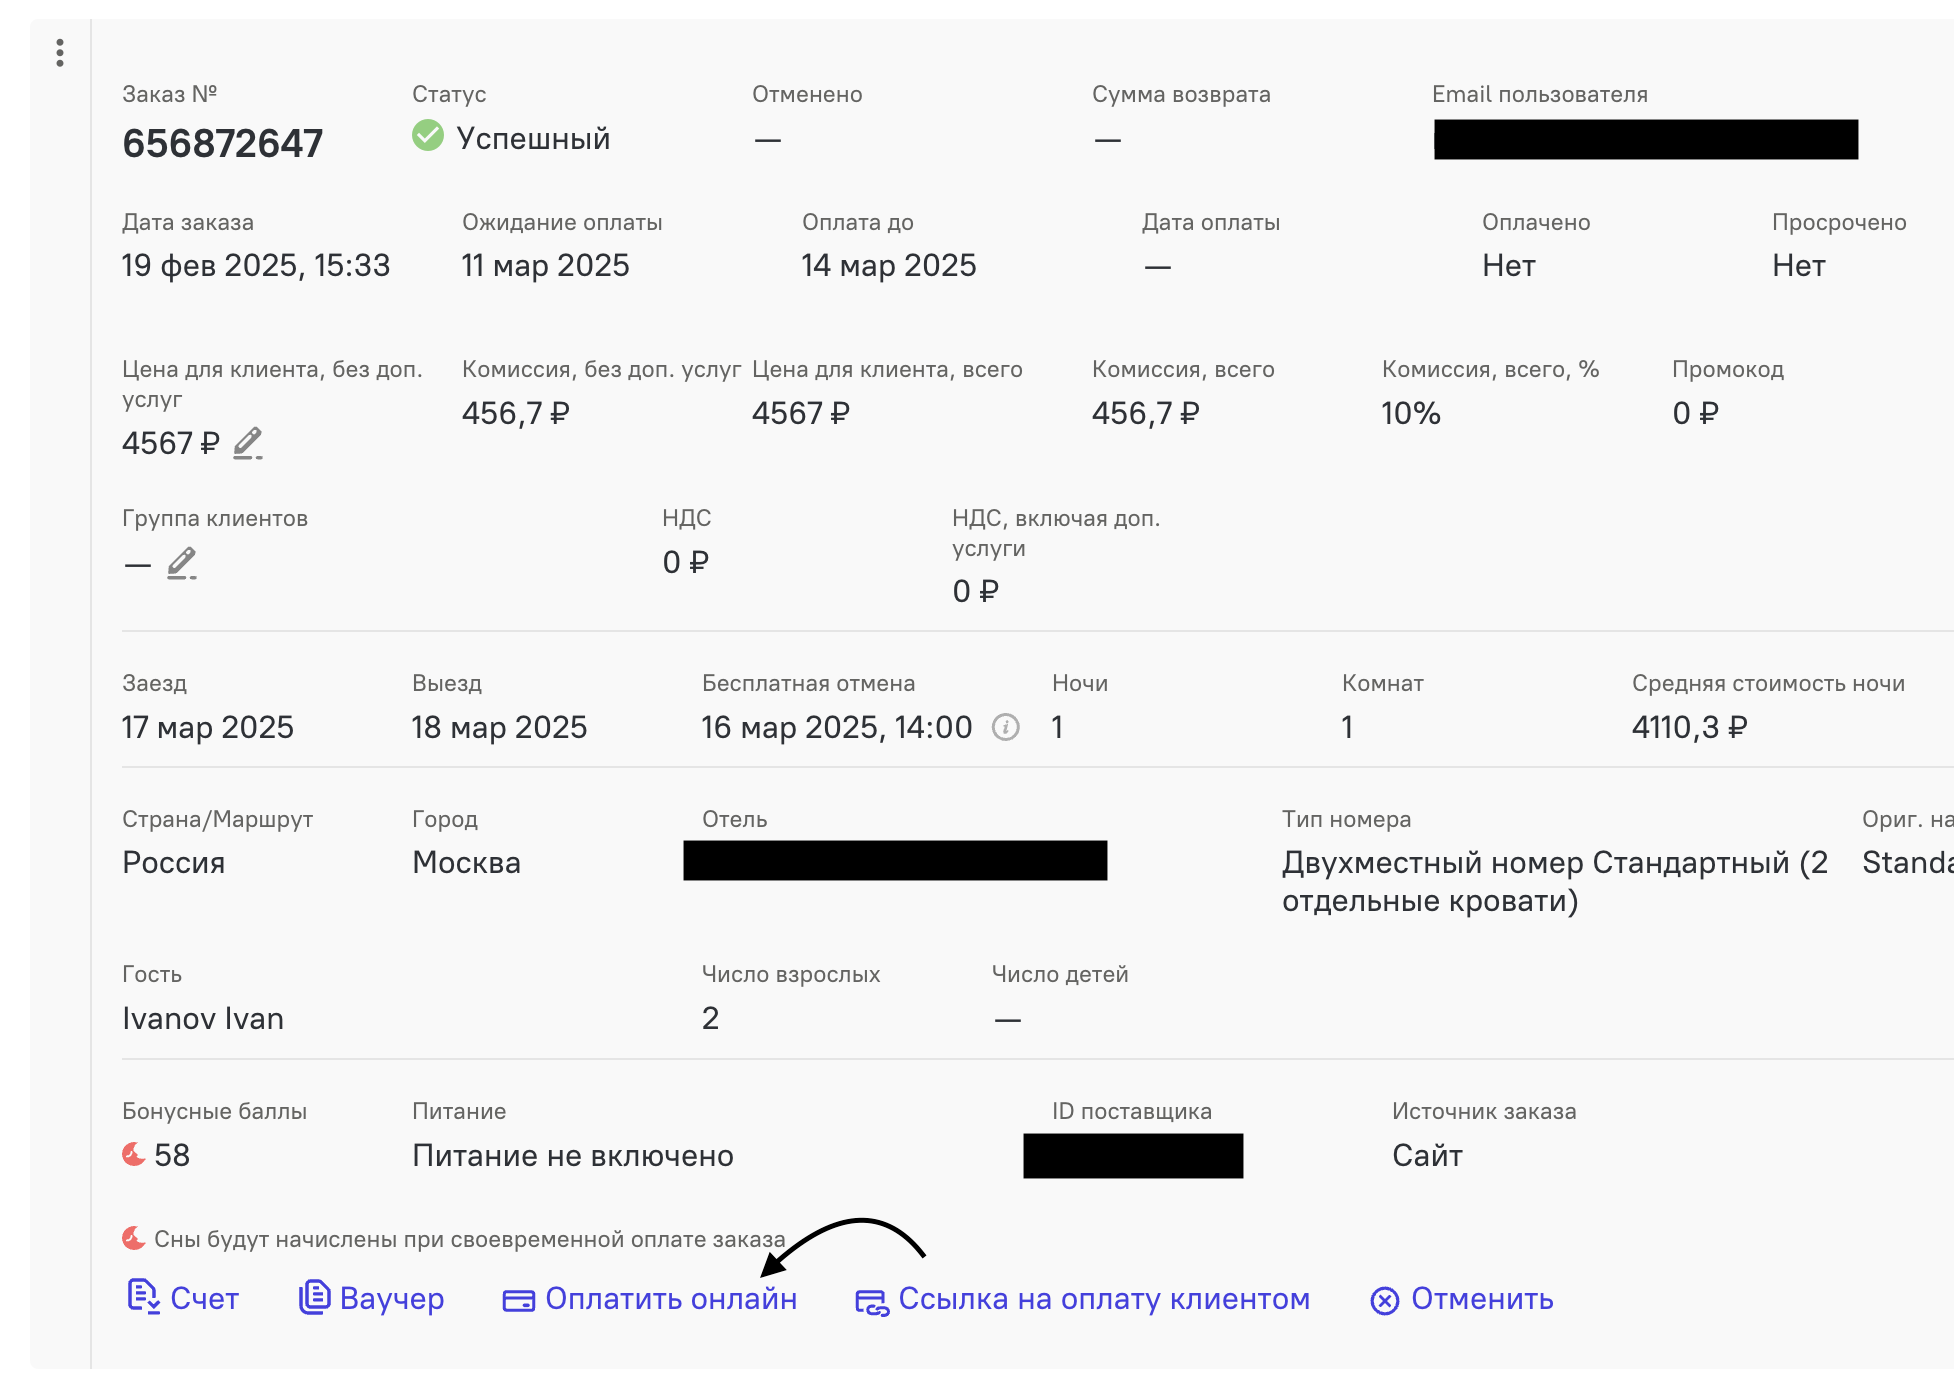Edit the client group field
This screenshot has height=1388, width=1954.
pos(182,563)
